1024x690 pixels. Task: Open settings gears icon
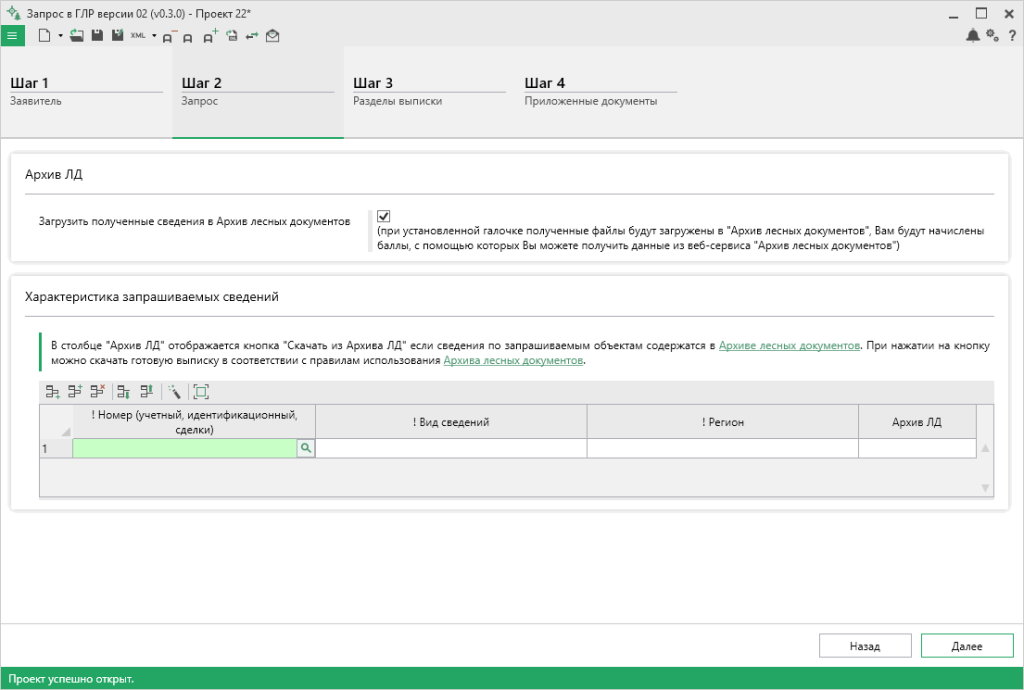[x=992, y=35]
